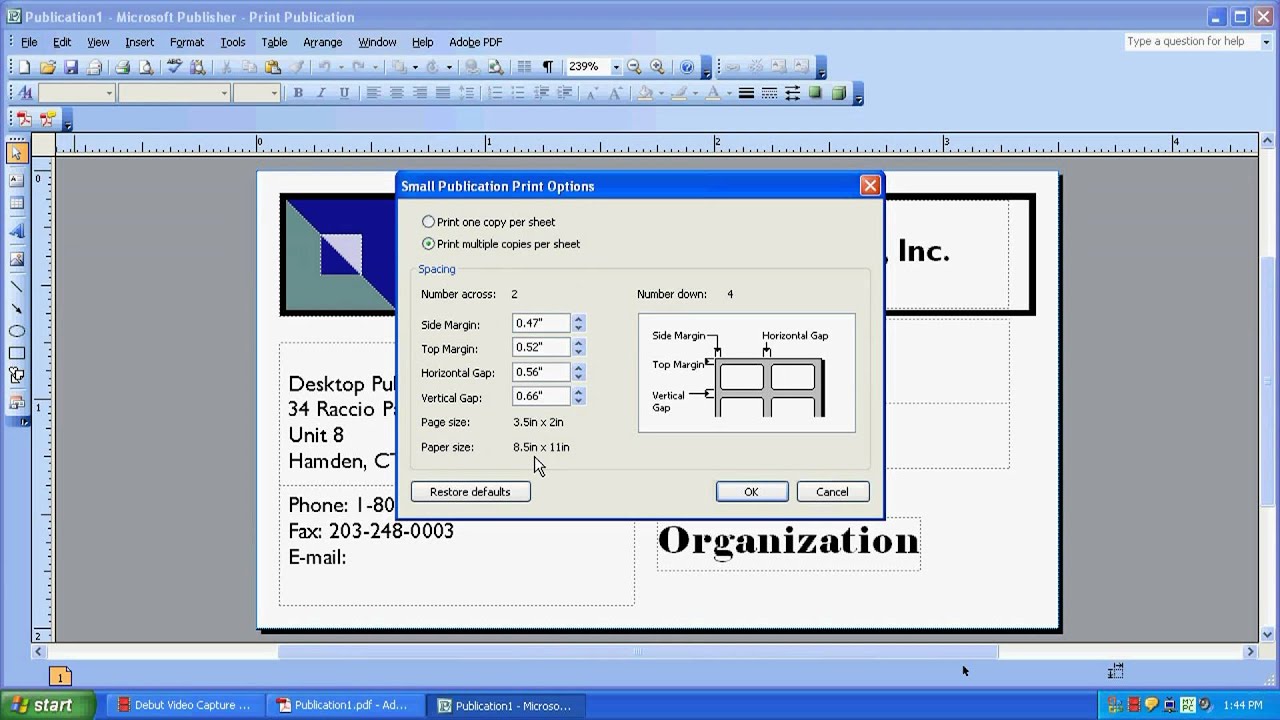Click the Open folder toolbar icon
The height and width of the screenshot is (720, 1280).
pyautogui.click(x=47, y=67)
